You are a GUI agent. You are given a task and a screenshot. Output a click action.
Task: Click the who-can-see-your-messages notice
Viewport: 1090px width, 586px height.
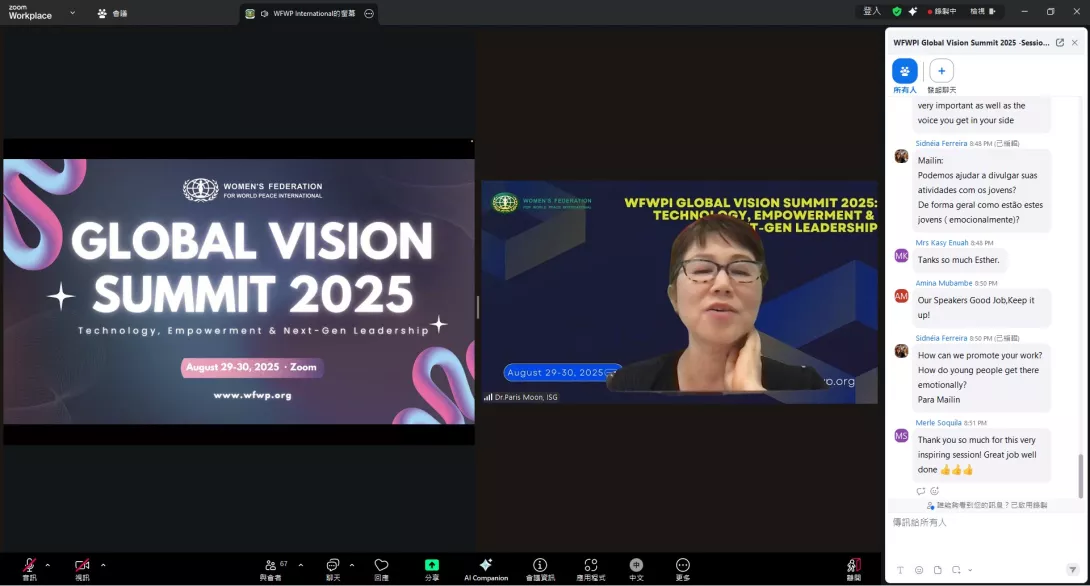pos(986,505)
